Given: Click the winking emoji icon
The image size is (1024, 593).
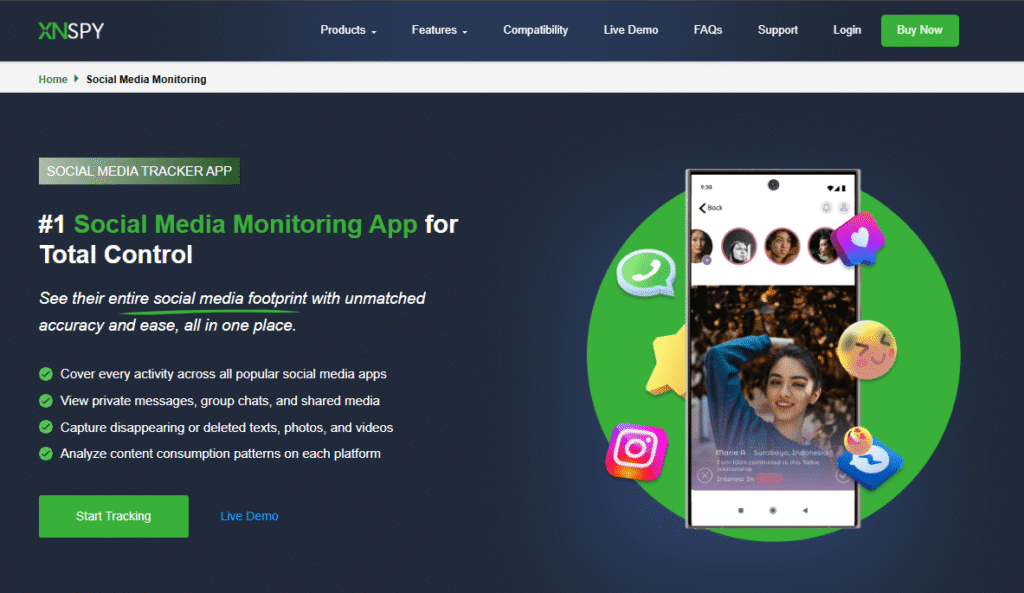Looking at the screenshot, I should coord(867,350).
